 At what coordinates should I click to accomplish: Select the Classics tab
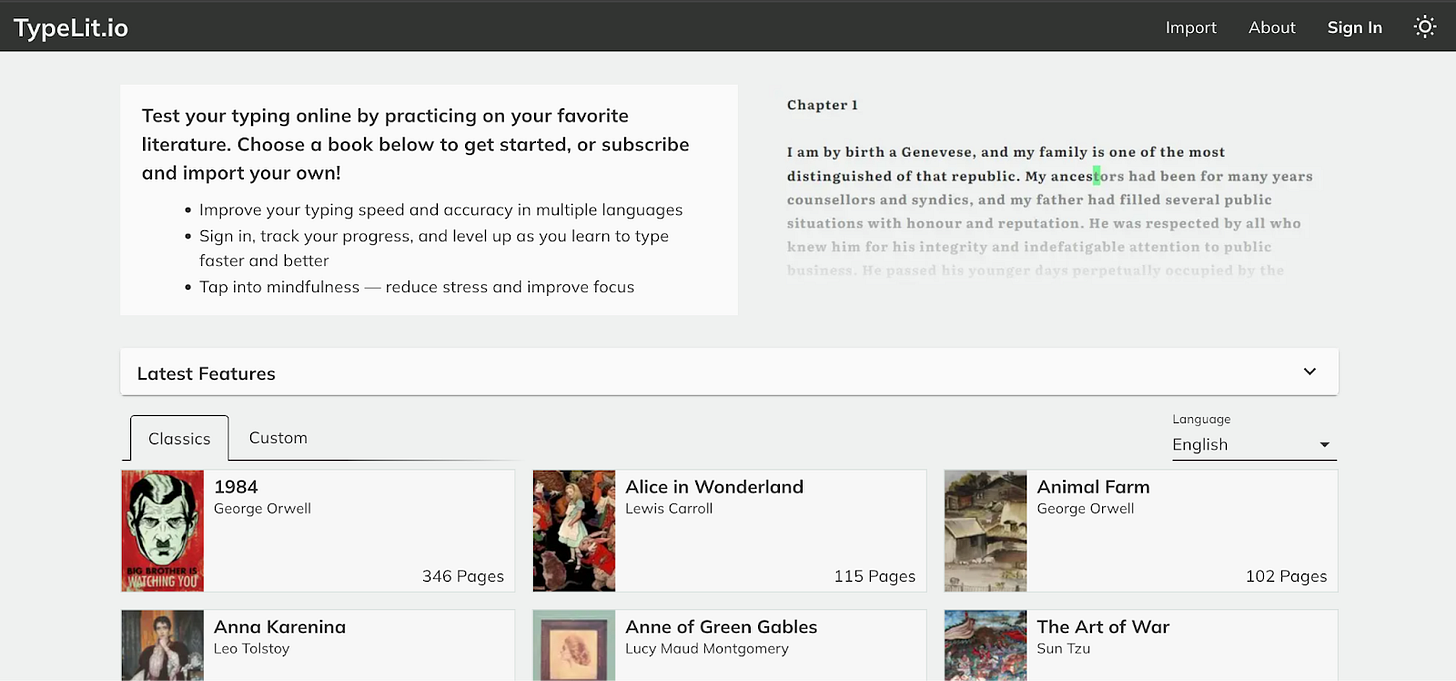(179, 438)
